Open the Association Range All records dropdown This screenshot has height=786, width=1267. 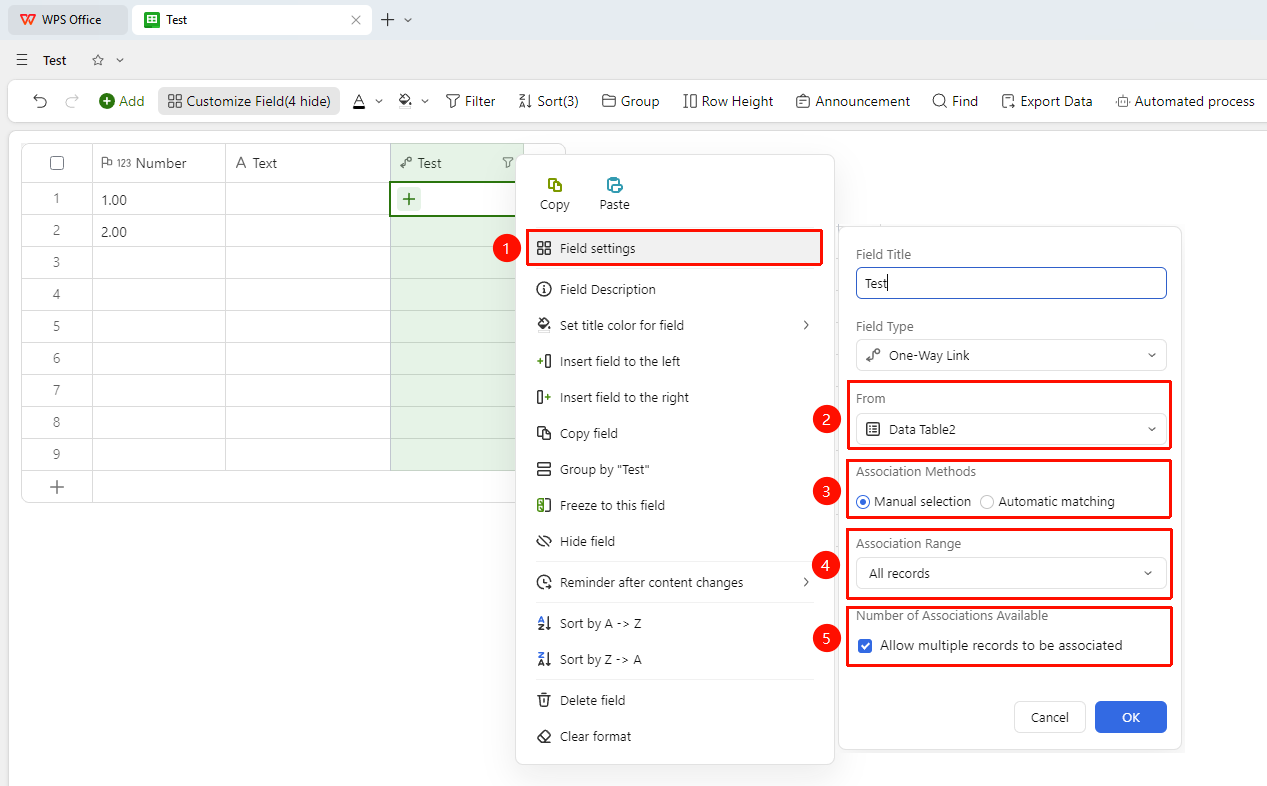click(1011, 573)
